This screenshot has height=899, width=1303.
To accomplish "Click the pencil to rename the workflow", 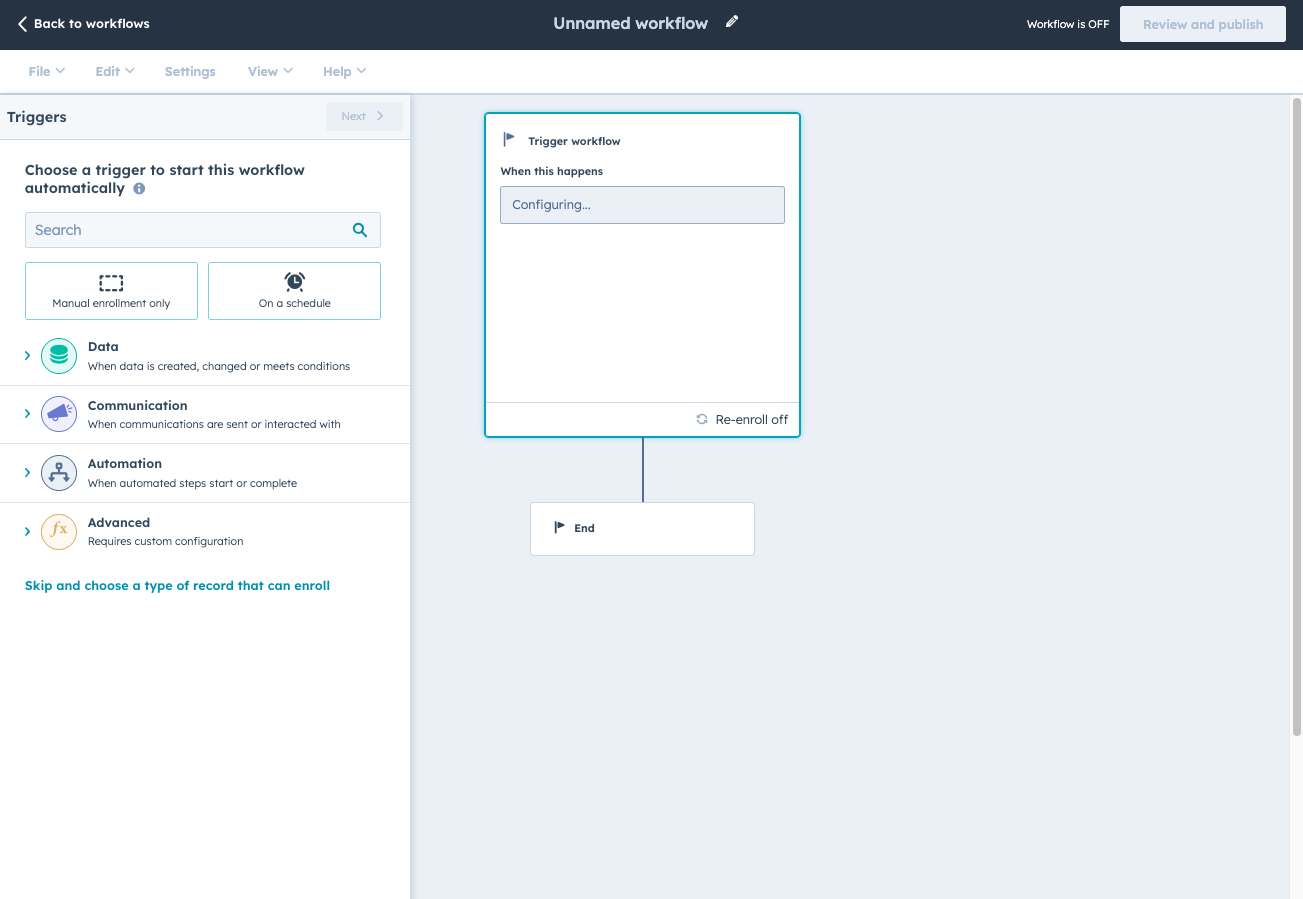I will (731, 21).
